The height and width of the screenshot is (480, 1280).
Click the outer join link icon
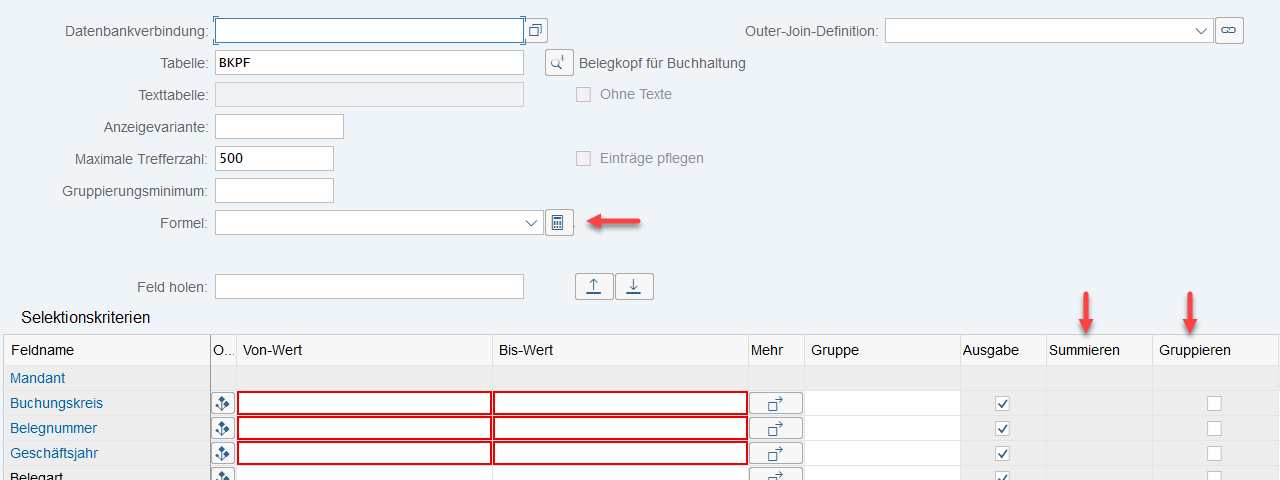tap(1229, 31)
